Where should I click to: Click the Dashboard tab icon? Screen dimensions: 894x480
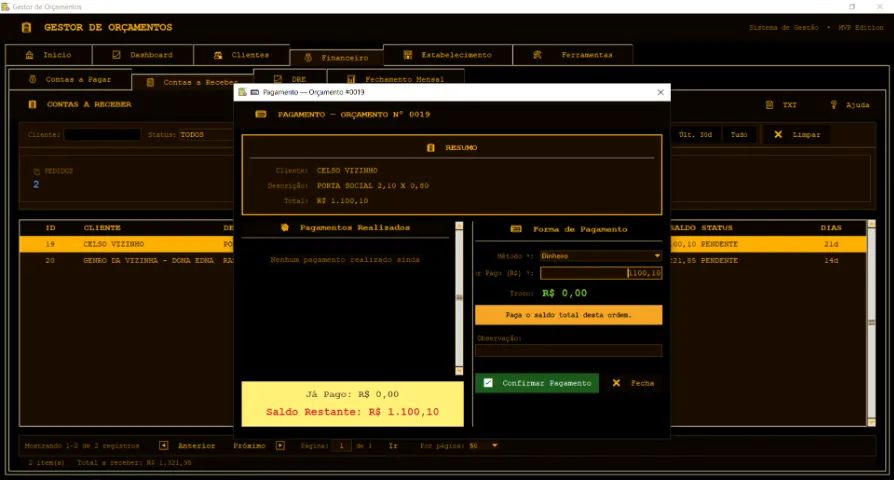pos(116,55)
